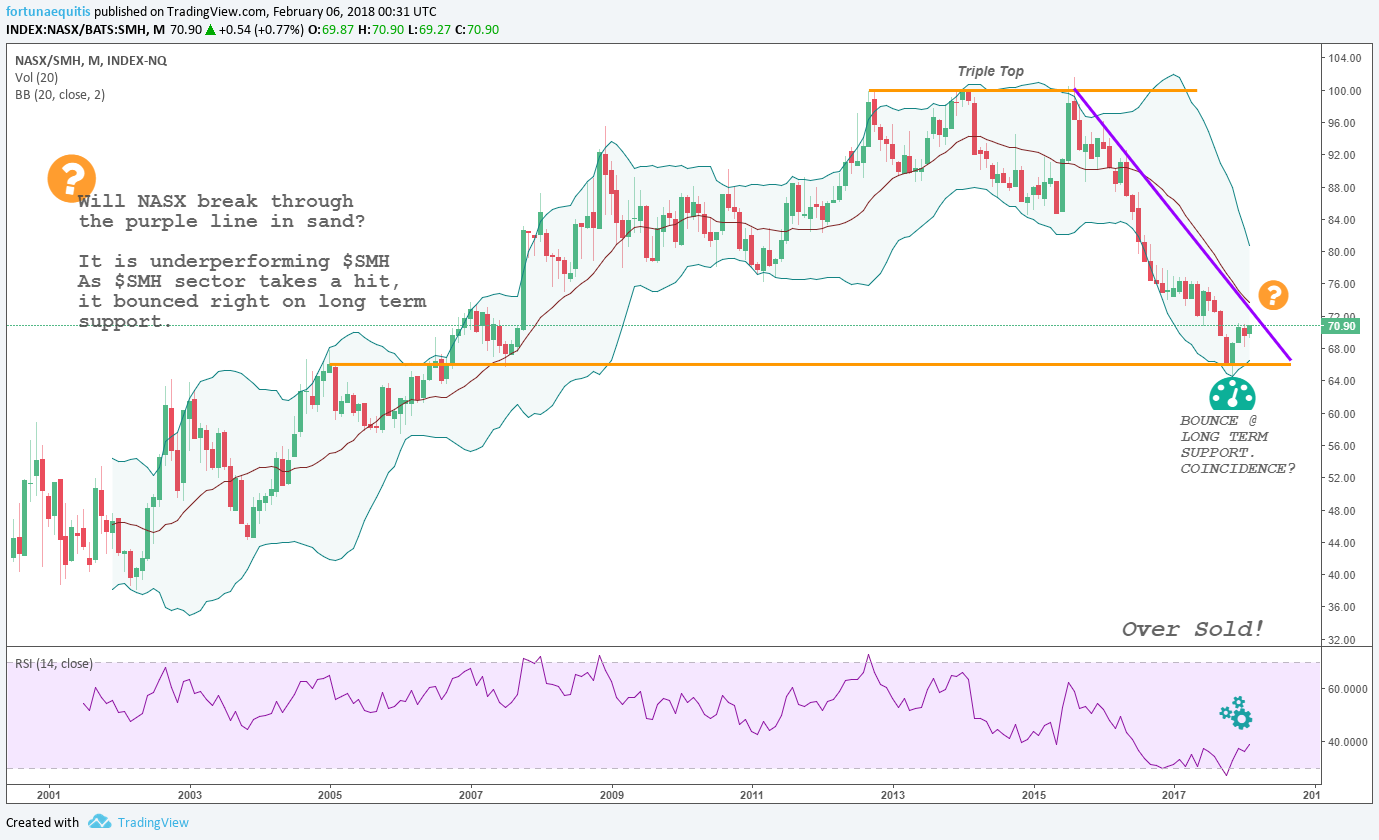Click the TradingView cloud logo at the bottom
The image size is (1379, 840).
(99, 822)
